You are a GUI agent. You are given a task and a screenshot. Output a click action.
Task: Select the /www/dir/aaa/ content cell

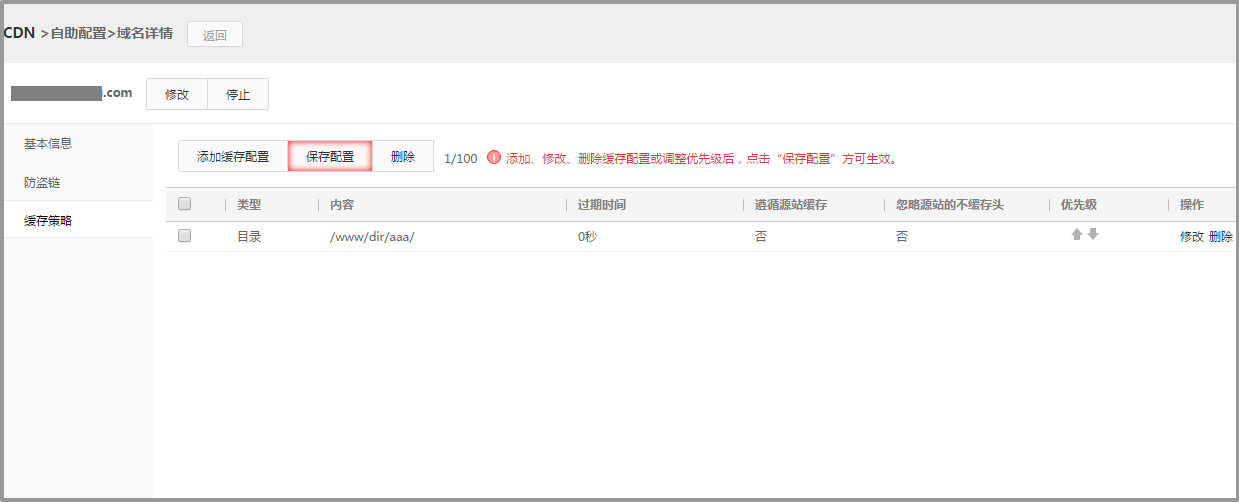pos(371,237)
